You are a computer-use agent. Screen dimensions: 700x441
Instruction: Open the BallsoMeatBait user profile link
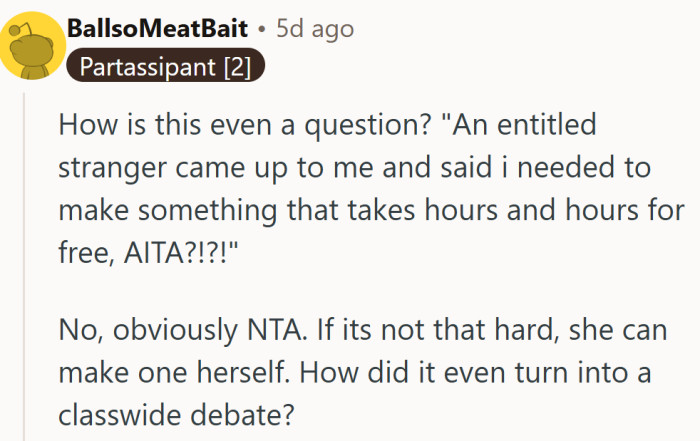coord(159,29)
